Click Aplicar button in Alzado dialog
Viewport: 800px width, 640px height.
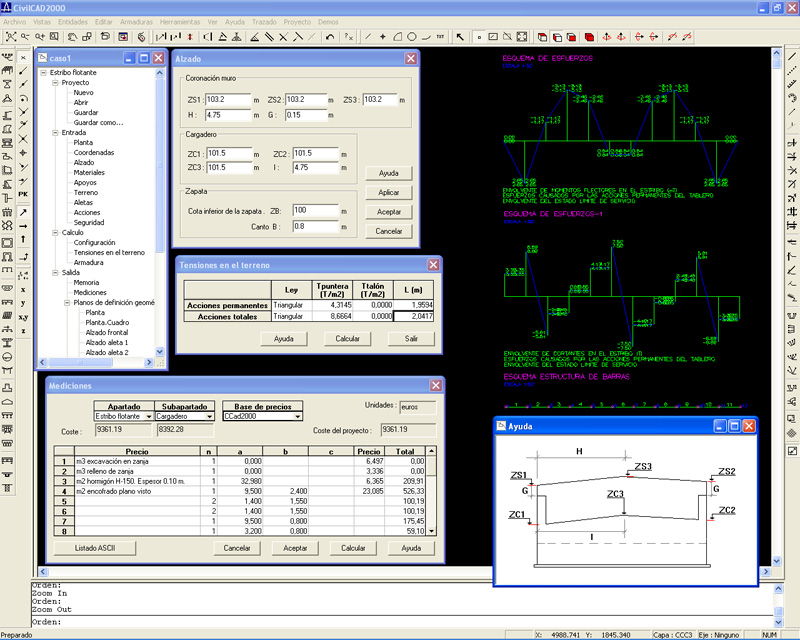point(389,192)
